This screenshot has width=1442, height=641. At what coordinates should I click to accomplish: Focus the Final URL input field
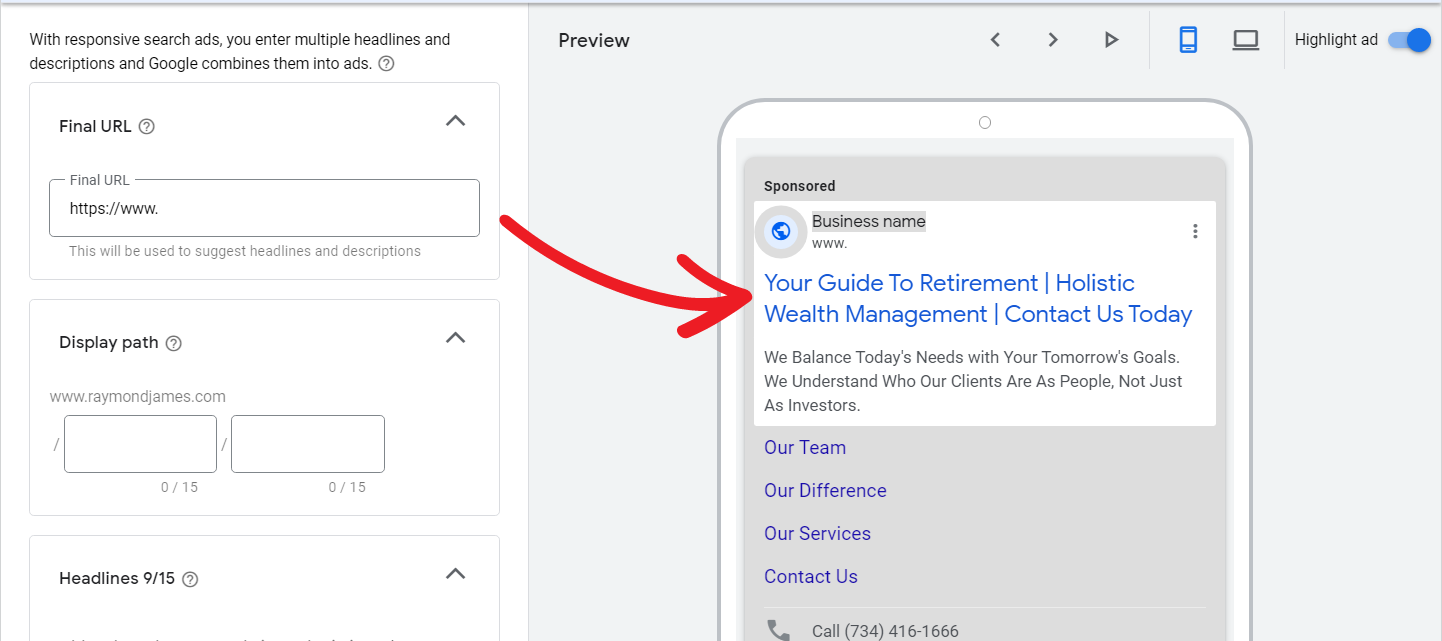point(264,208)
